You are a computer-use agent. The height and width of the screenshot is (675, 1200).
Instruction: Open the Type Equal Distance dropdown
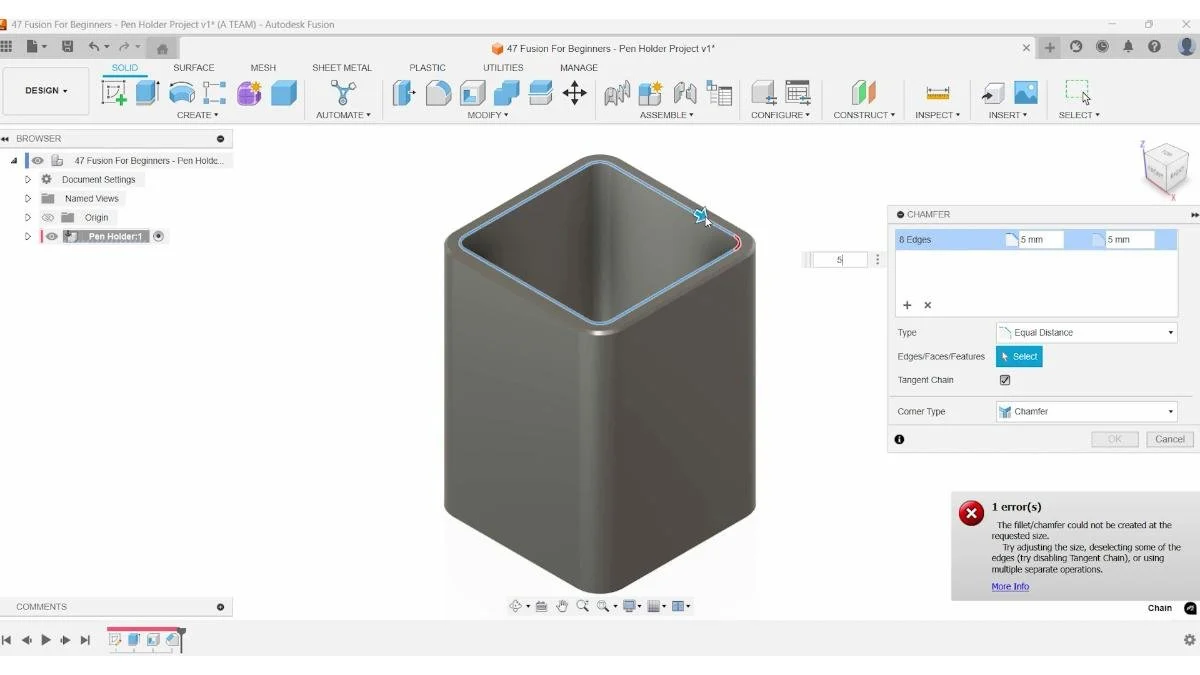click(1087, 333)
